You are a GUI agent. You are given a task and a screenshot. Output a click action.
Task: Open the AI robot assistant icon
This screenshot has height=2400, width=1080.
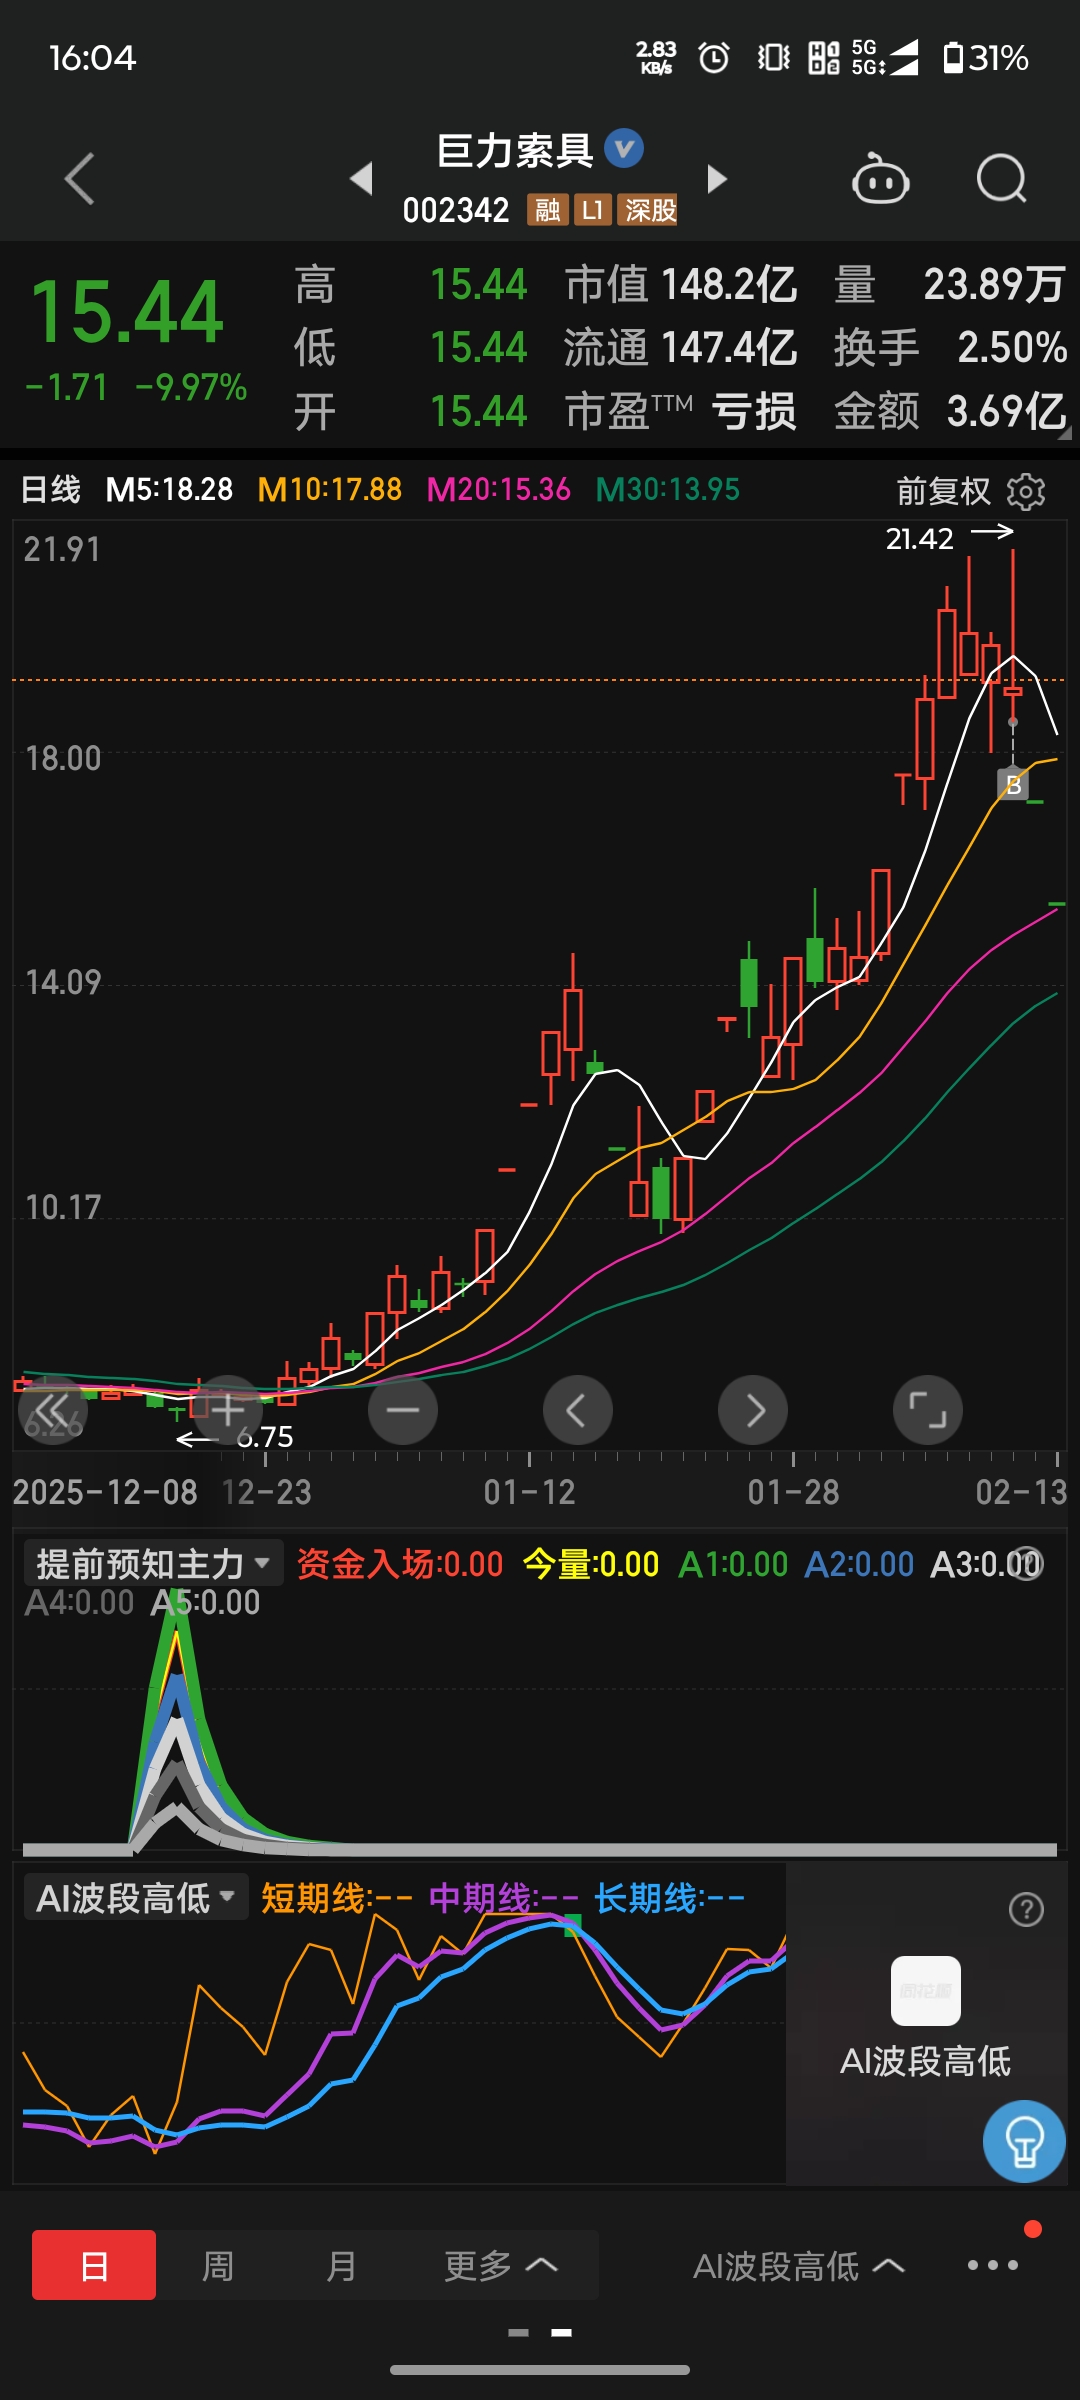click(x=880, y=179)
